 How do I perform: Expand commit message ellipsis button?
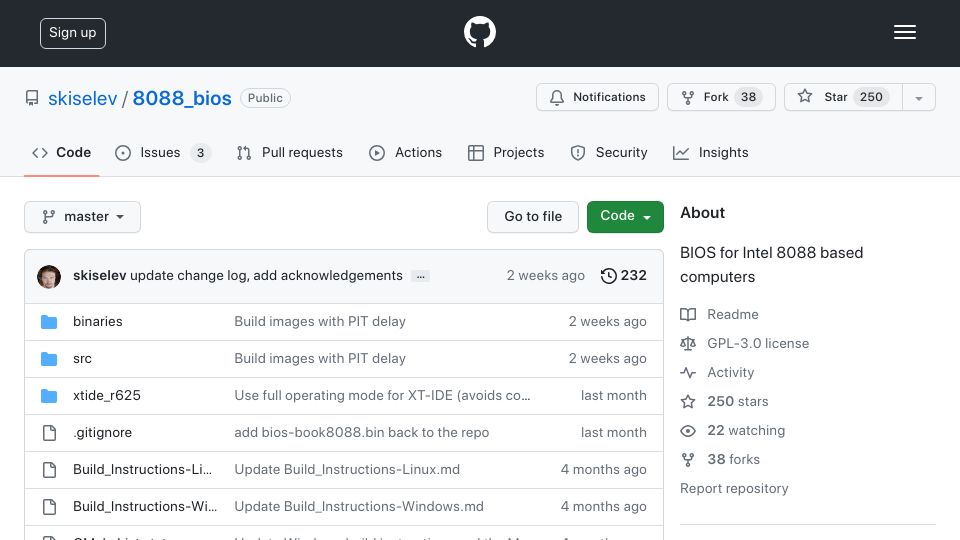[421, 276]
